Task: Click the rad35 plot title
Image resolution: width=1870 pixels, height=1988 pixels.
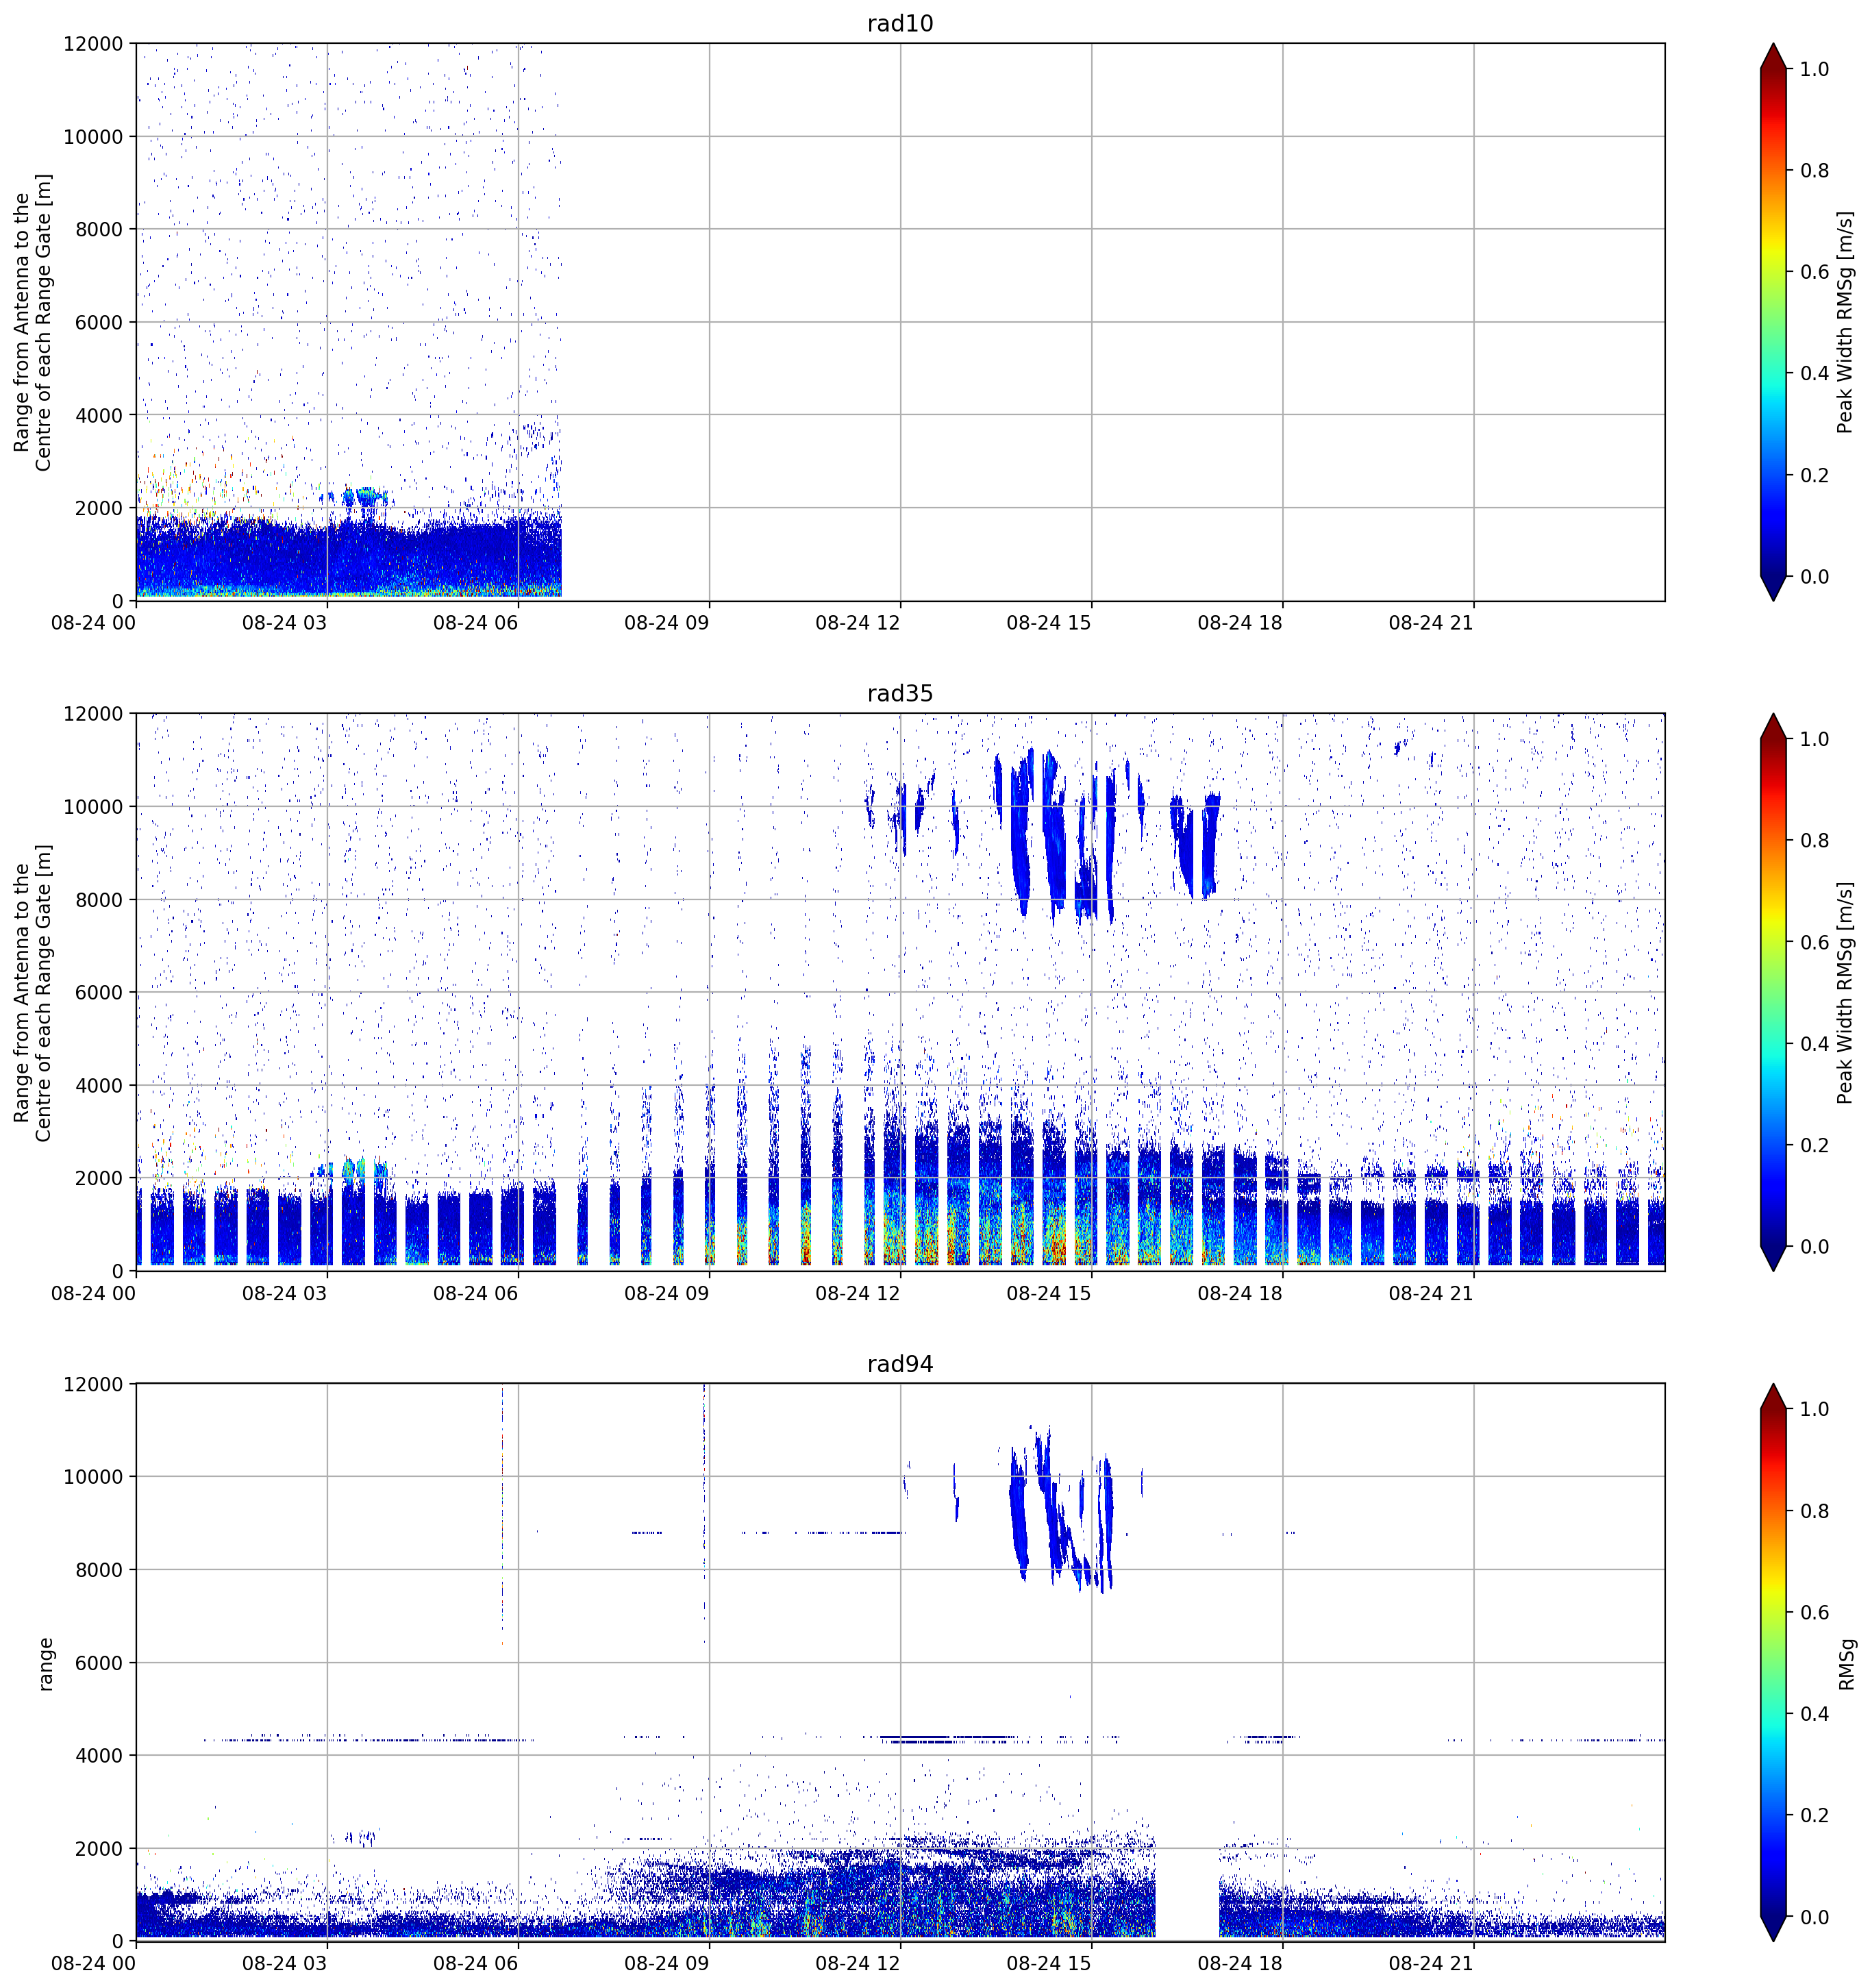Action: 900,693
